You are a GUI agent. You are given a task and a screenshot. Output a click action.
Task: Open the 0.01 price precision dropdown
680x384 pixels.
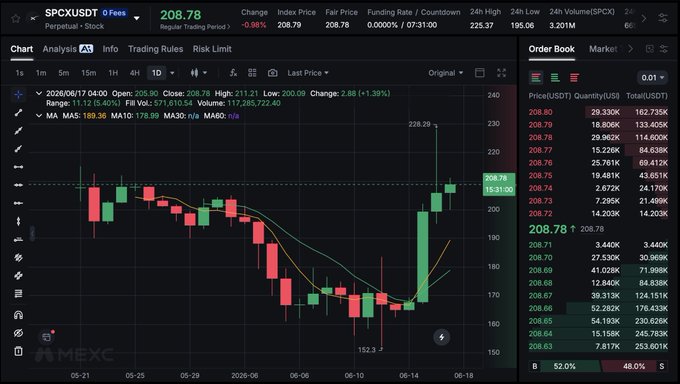[653, 78]
